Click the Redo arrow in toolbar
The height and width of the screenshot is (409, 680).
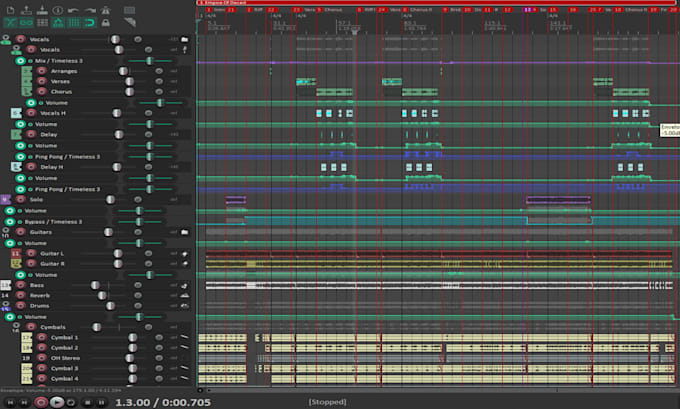pyautogui.click(x=90, y=10)
